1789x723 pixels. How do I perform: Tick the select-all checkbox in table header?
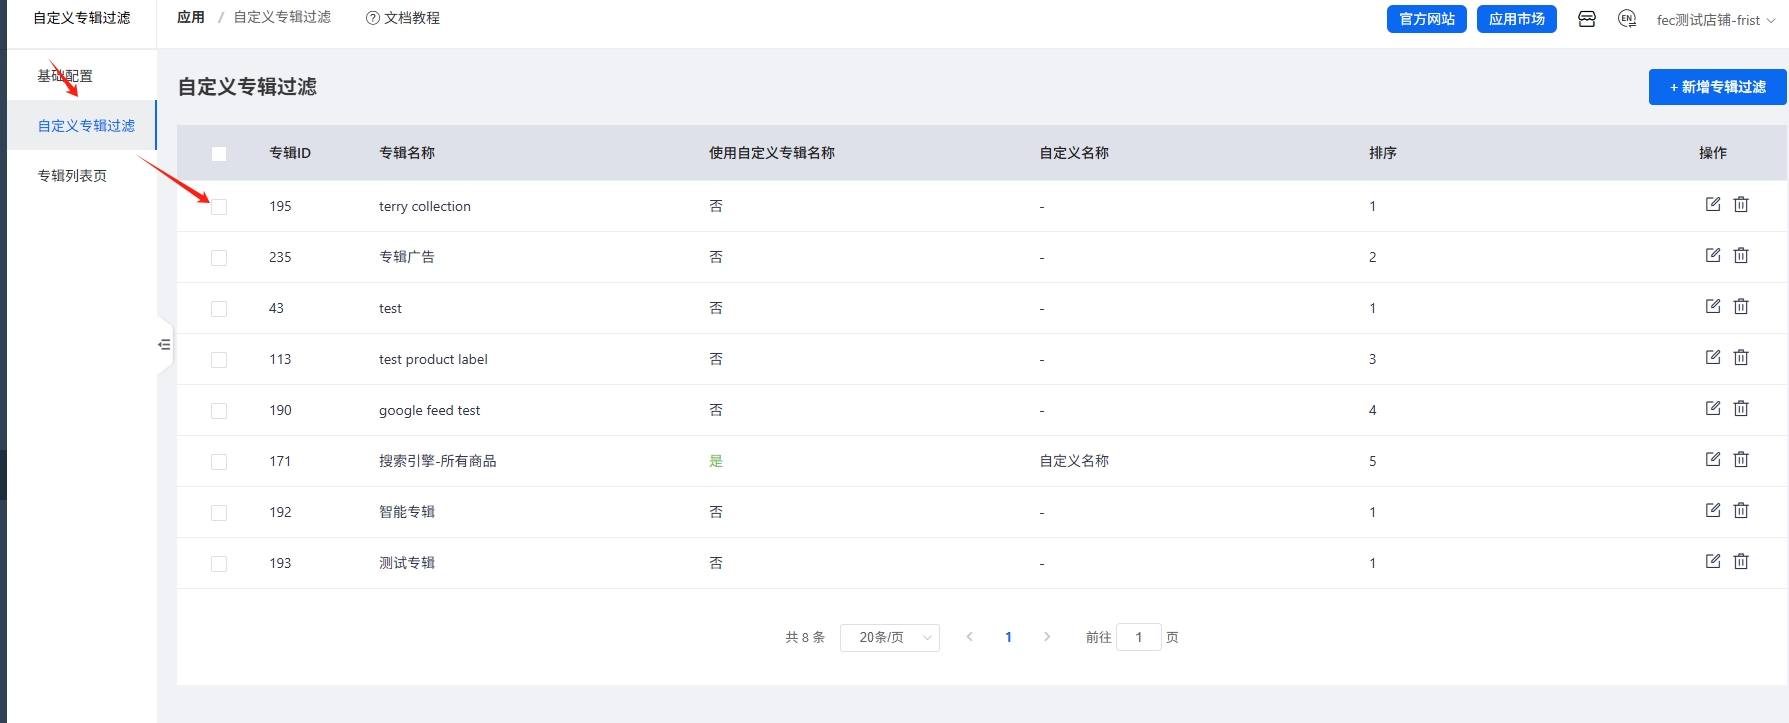(219, 154)
